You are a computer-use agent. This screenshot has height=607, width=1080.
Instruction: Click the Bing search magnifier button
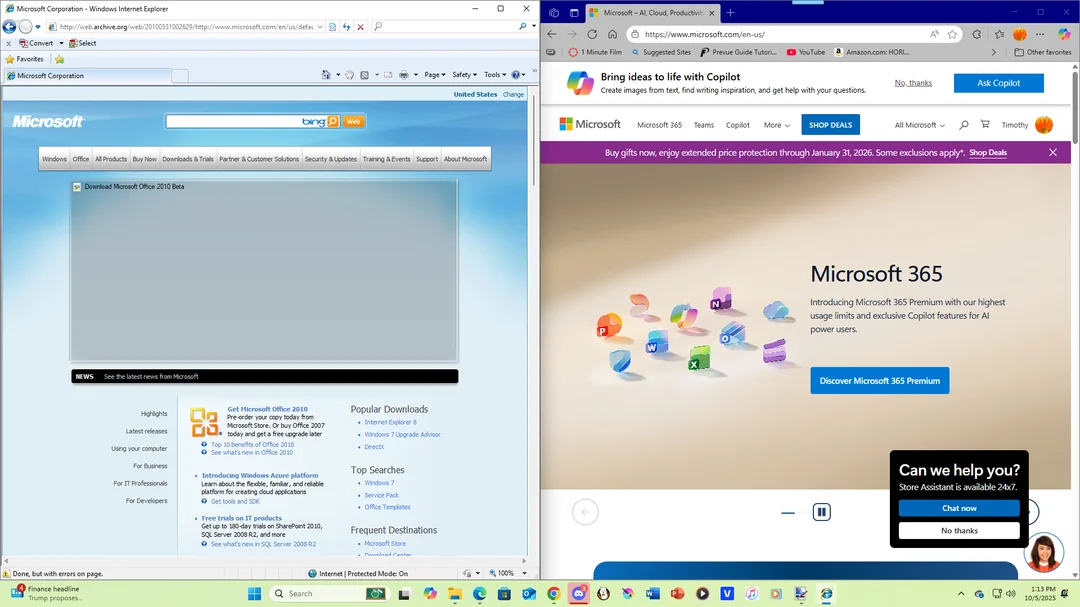[x=333, y=121]
